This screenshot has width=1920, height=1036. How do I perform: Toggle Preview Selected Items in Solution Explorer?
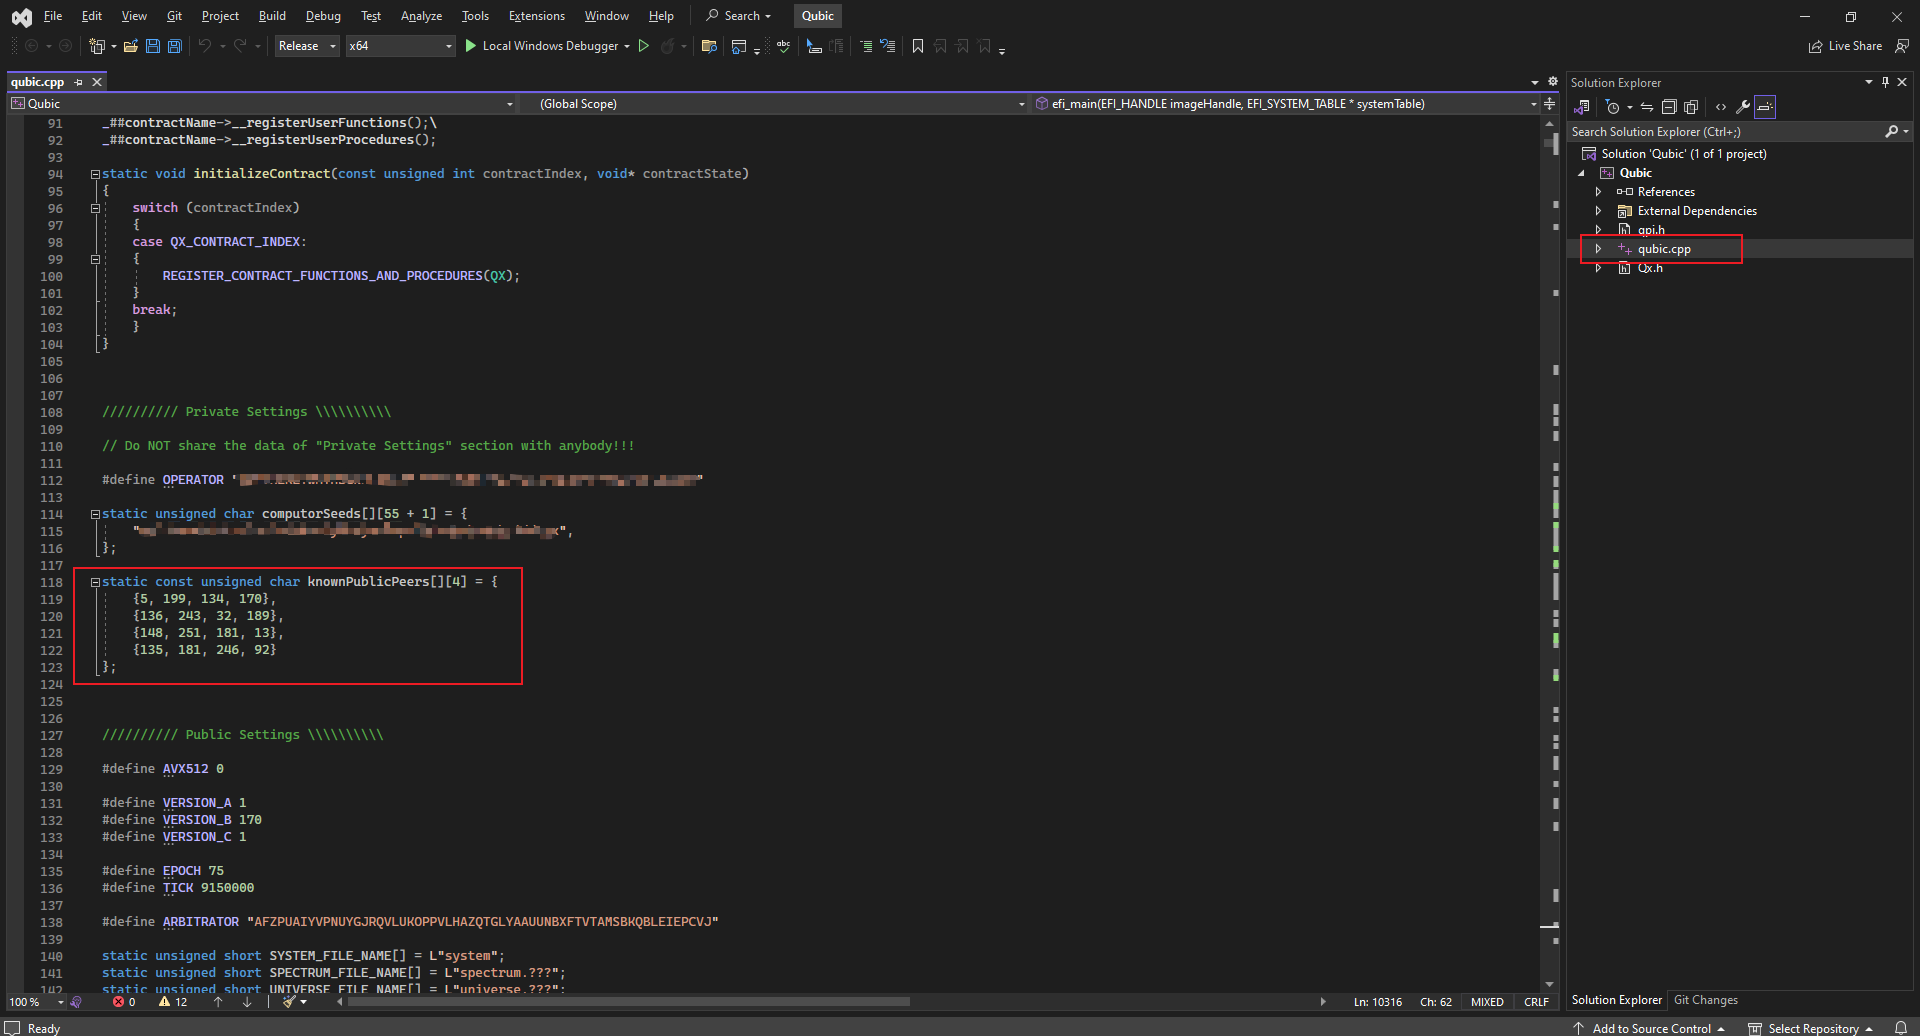tap(1765, 107)
